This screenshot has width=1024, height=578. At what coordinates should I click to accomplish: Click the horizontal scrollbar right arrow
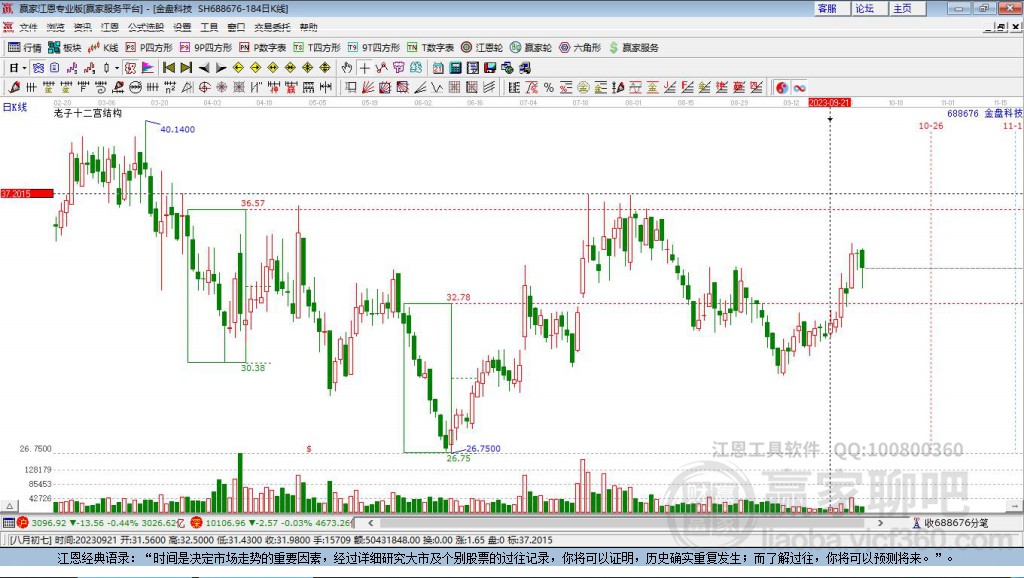click(880, 523)
